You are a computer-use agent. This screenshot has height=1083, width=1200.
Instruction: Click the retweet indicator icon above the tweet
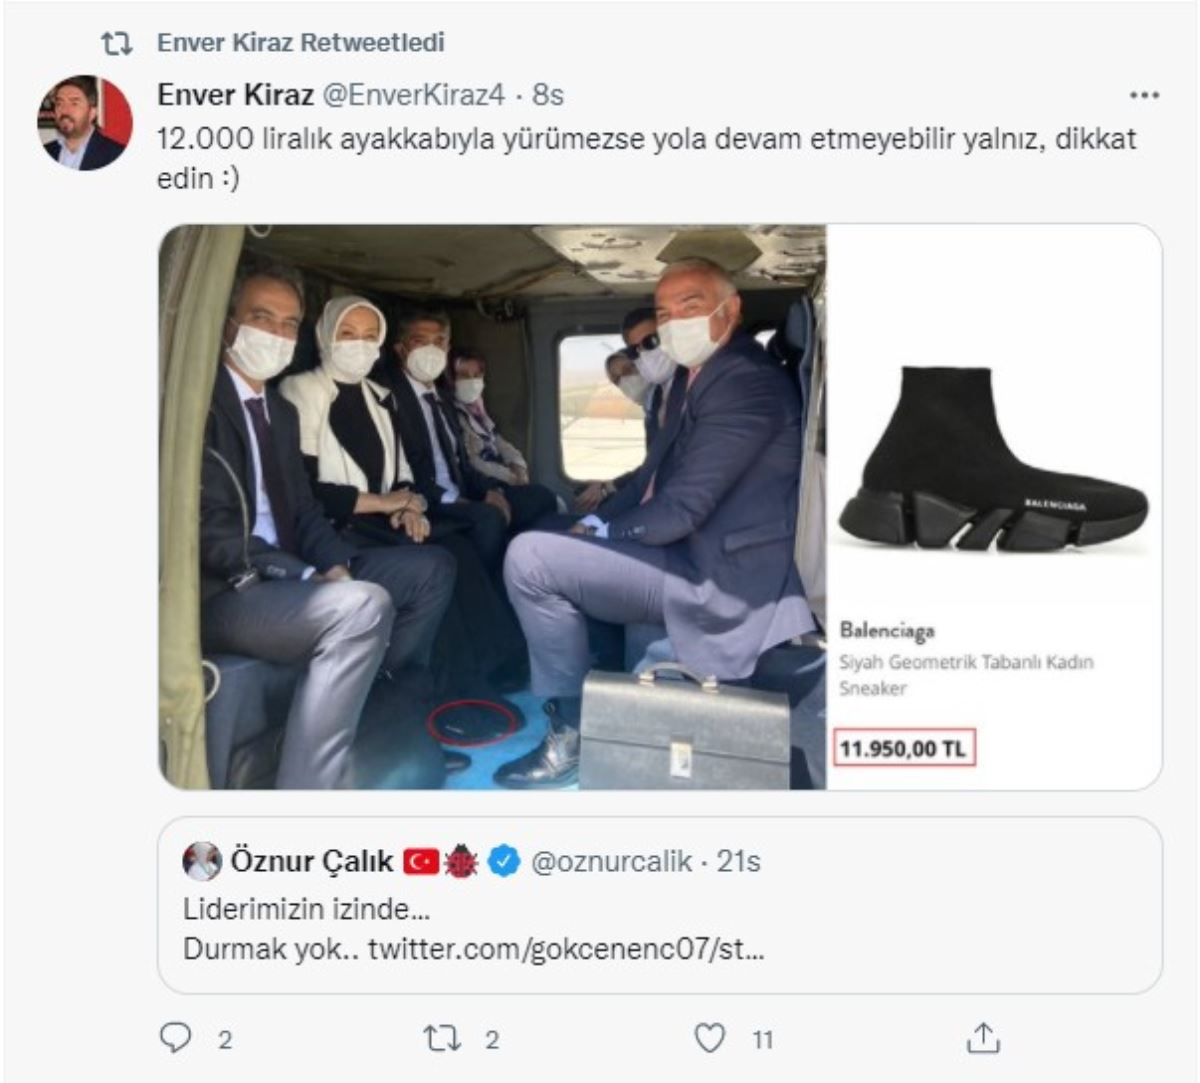pos(117,44)
